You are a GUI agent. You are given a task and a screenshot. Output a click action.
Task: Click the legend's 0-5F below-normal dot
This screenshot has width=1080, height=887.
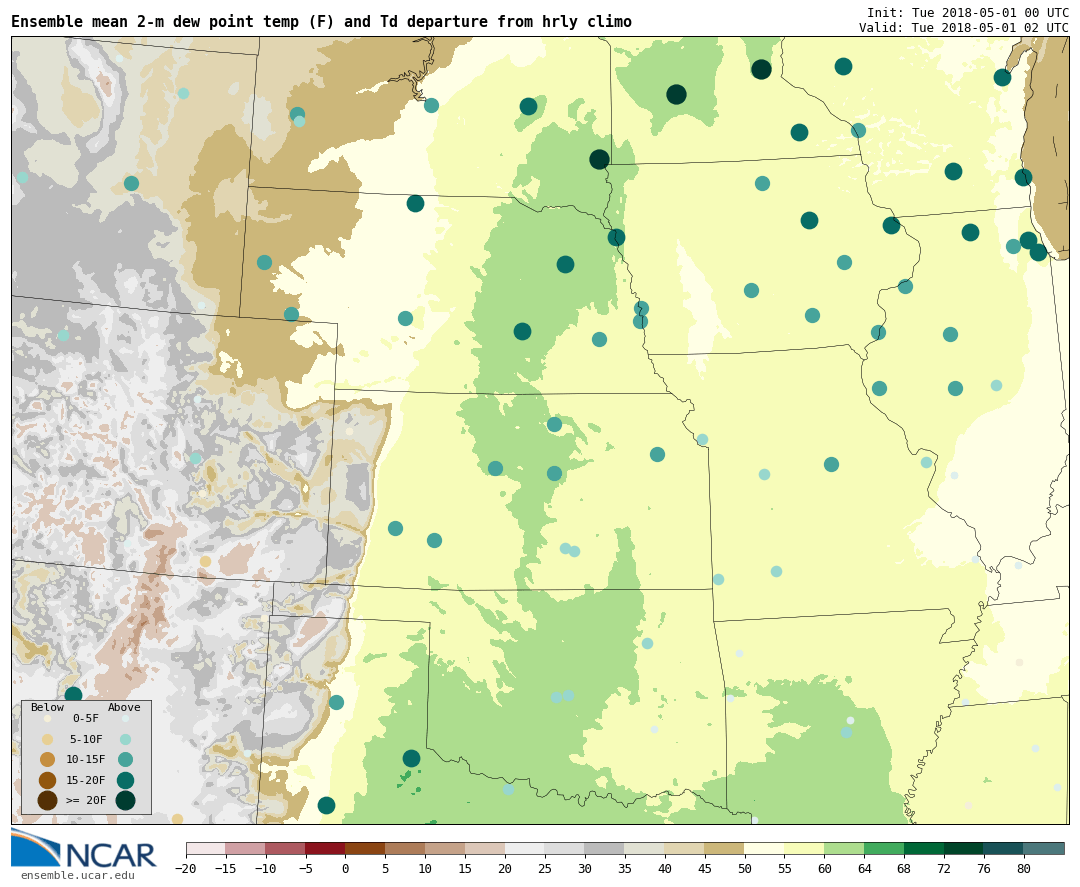coord(48,718)
